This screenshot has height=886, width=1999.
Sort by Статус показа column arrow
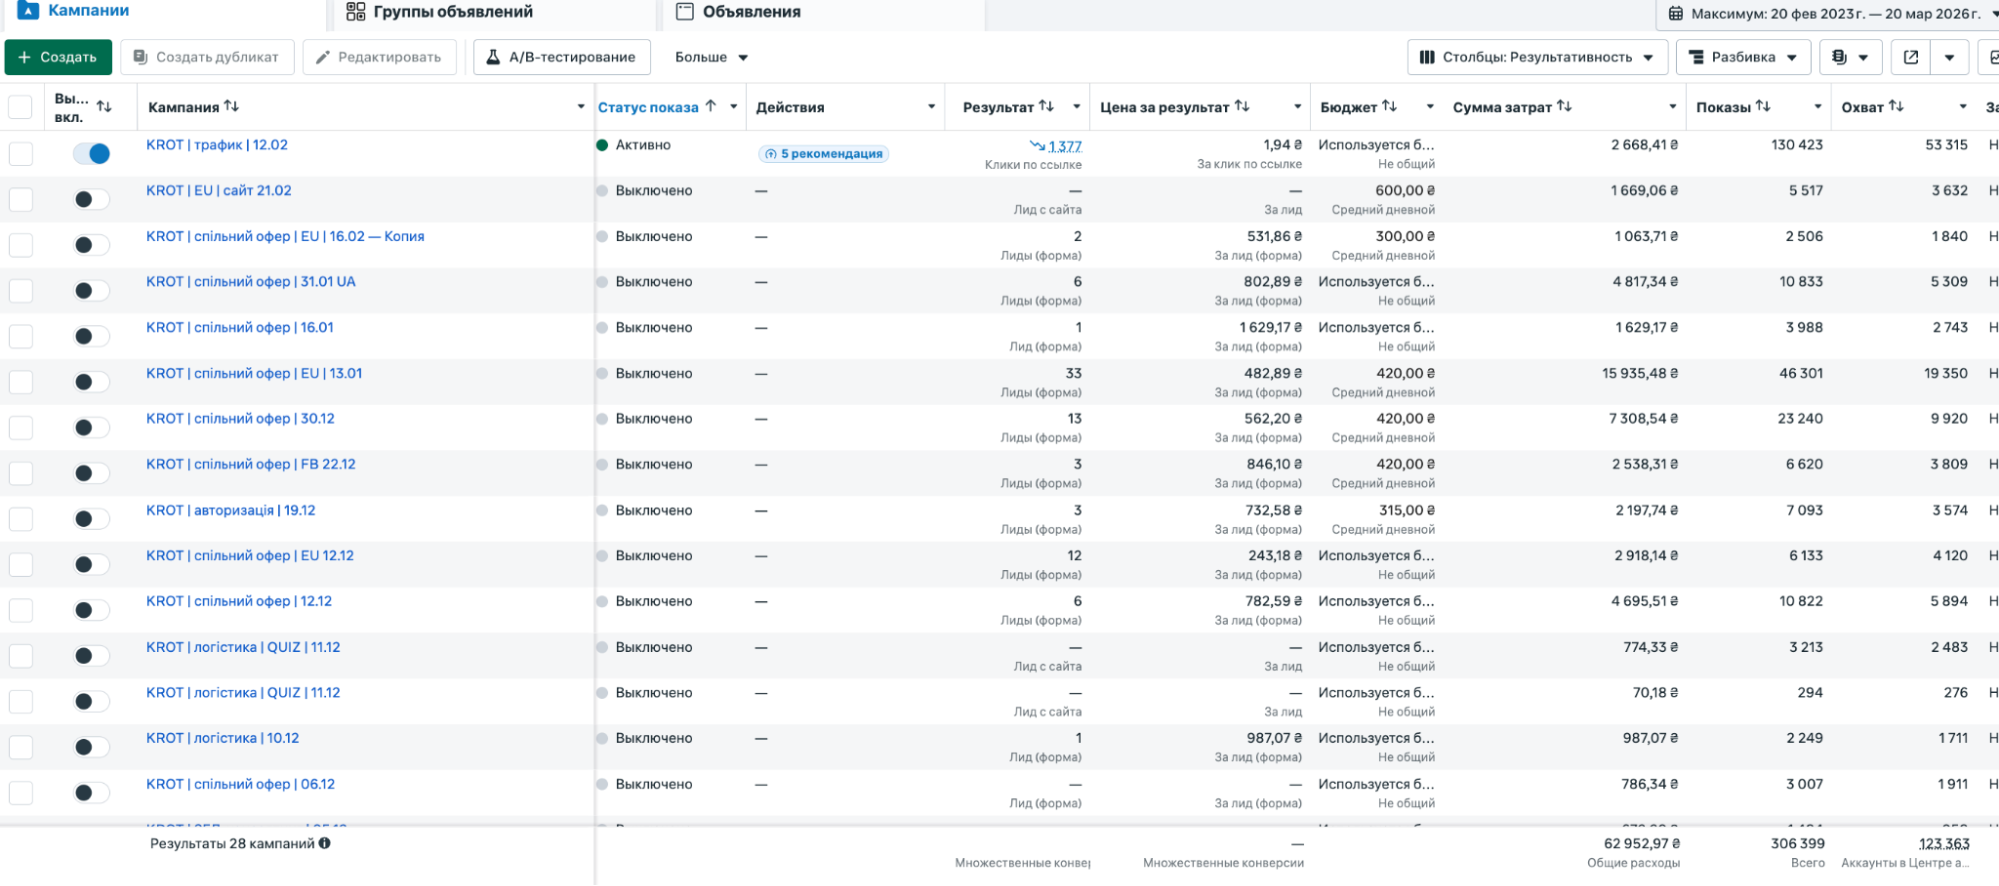[x=710, y=106]
